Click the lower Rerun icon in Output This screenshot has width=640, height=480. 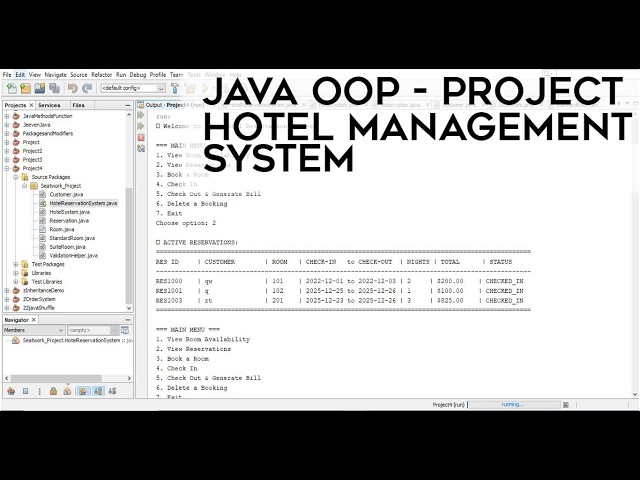coord(141,126)
